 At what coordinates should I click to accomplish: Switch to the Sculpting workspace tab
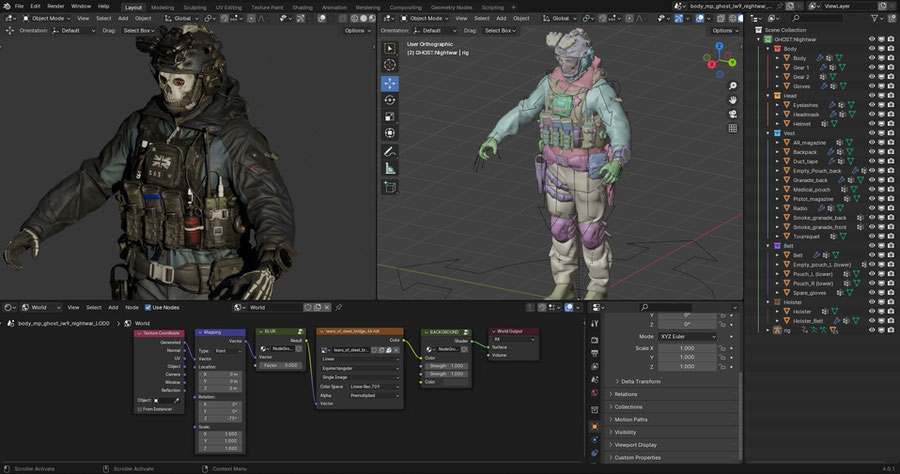click(x=195, y=7)
